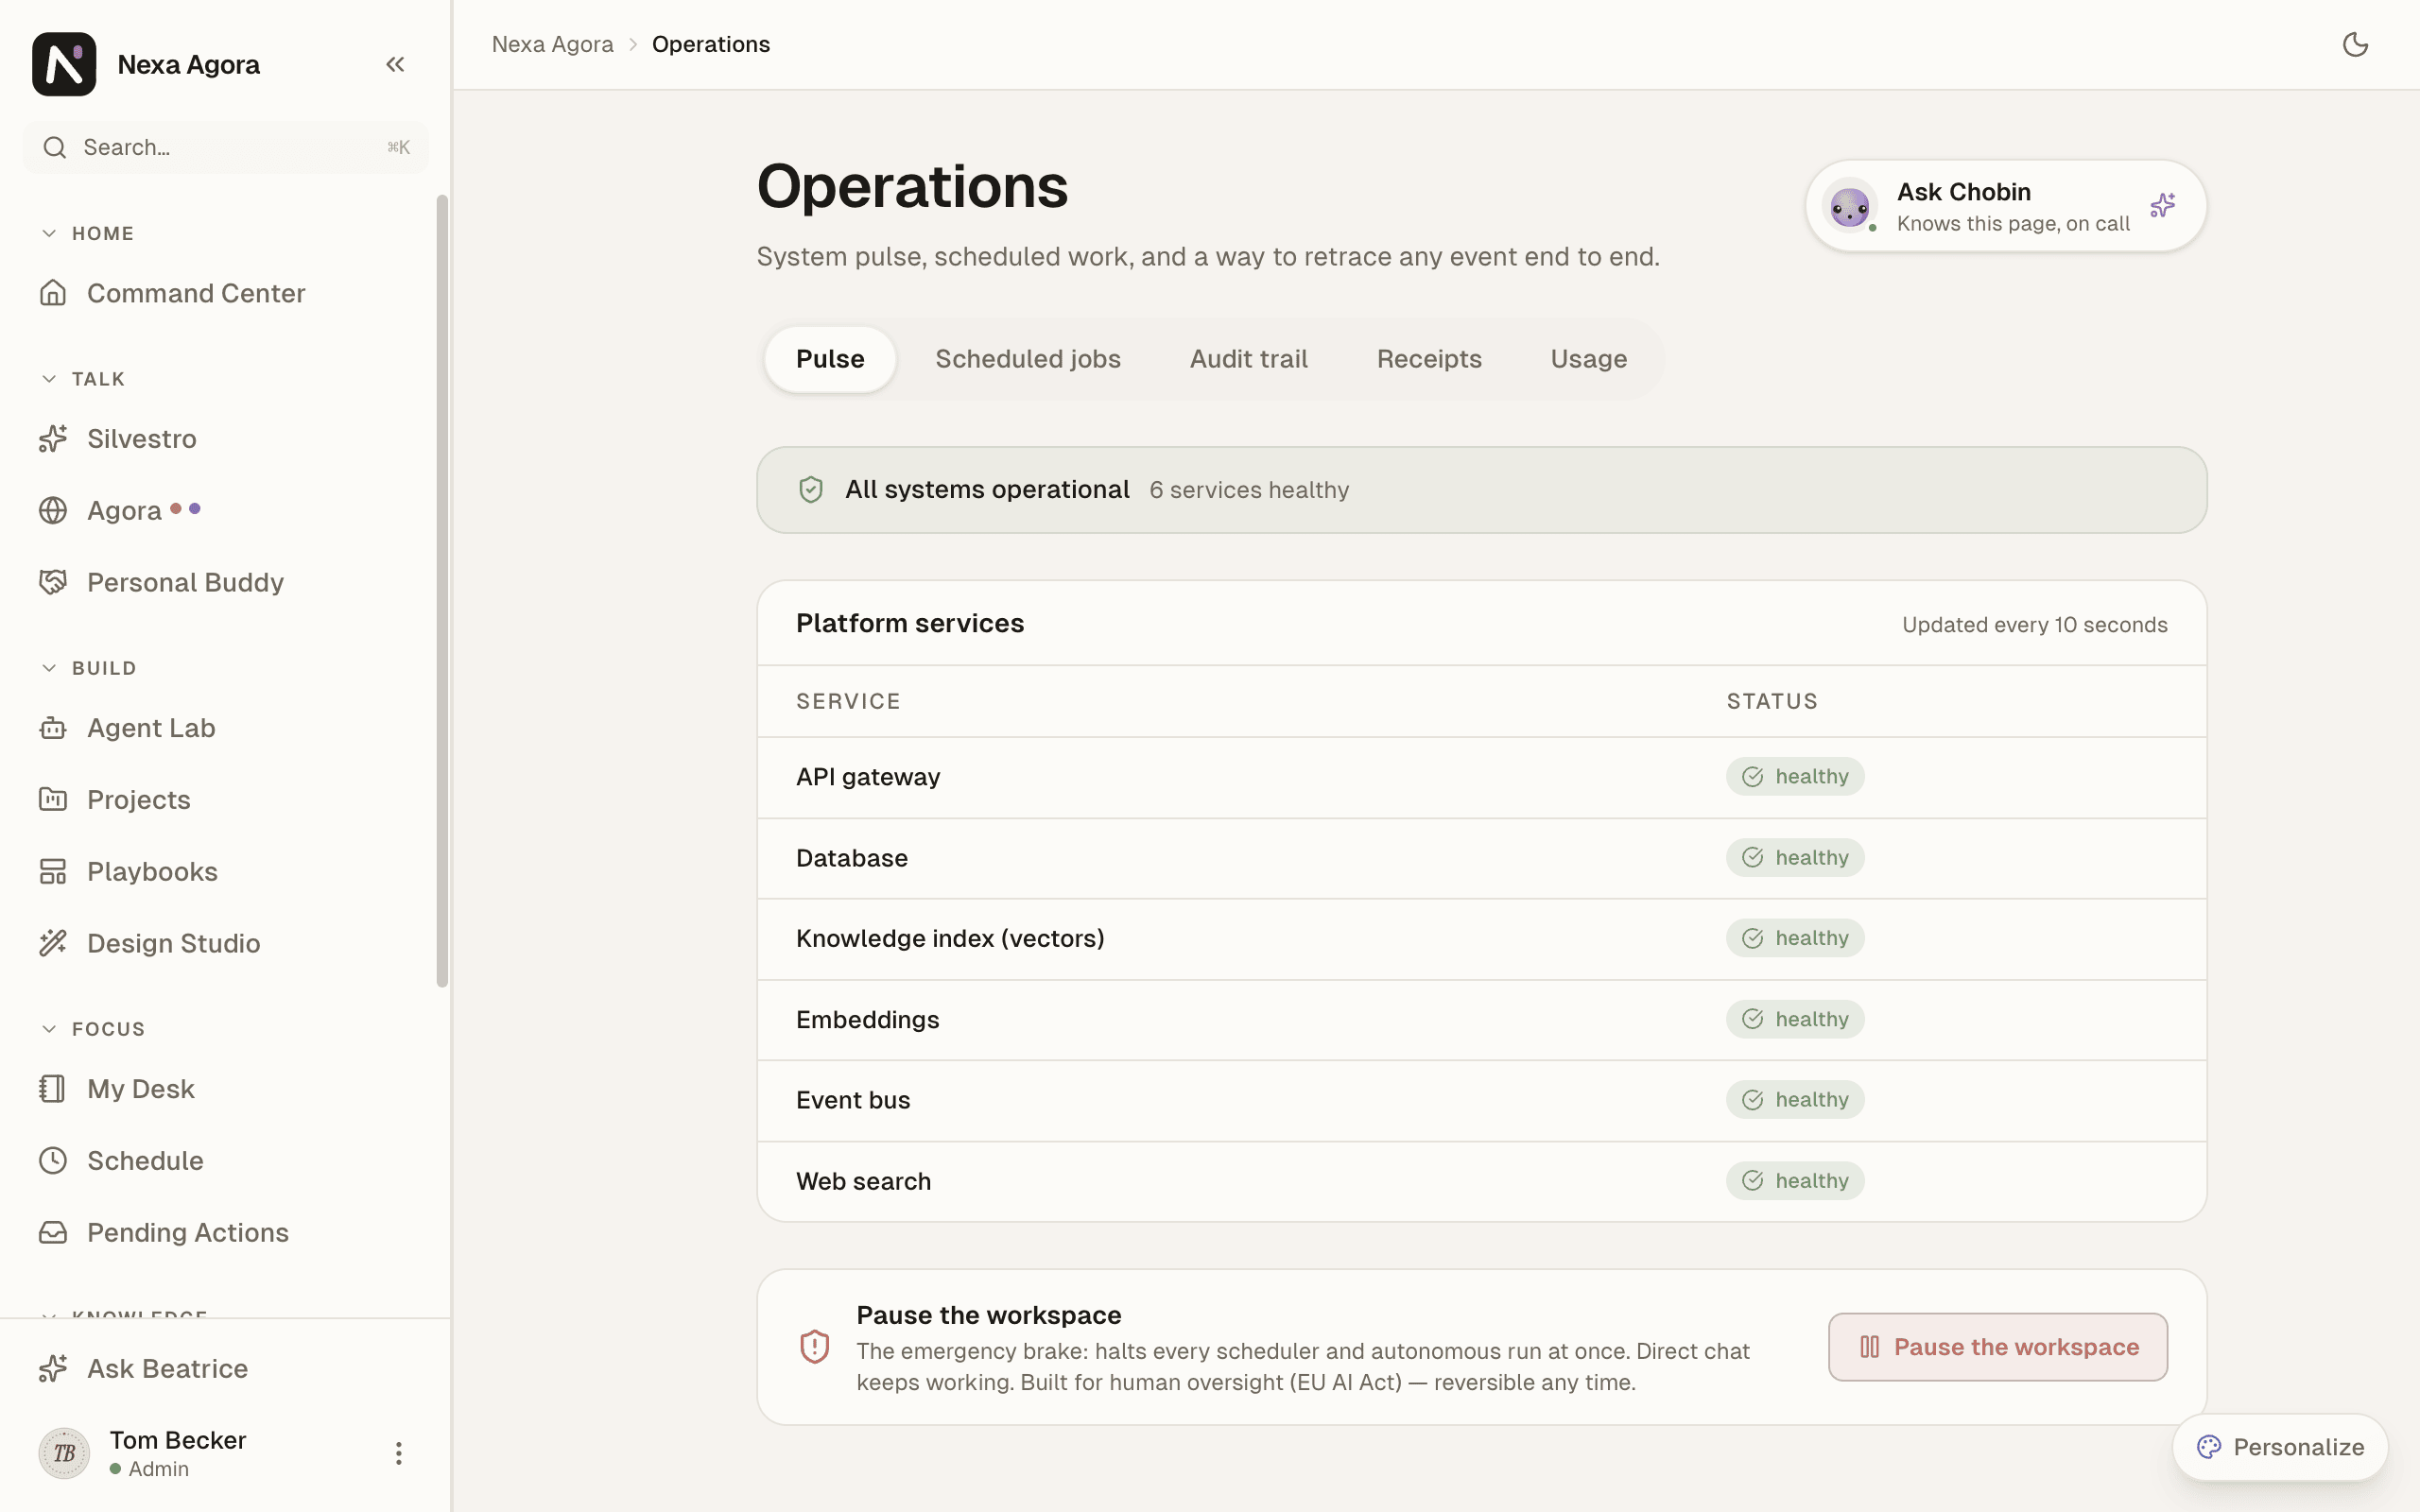Collapse the BUILD section
Image resolution: width=2420 pixels, height=1512 pixels.
pyautogui.click(x=49, y=668)
